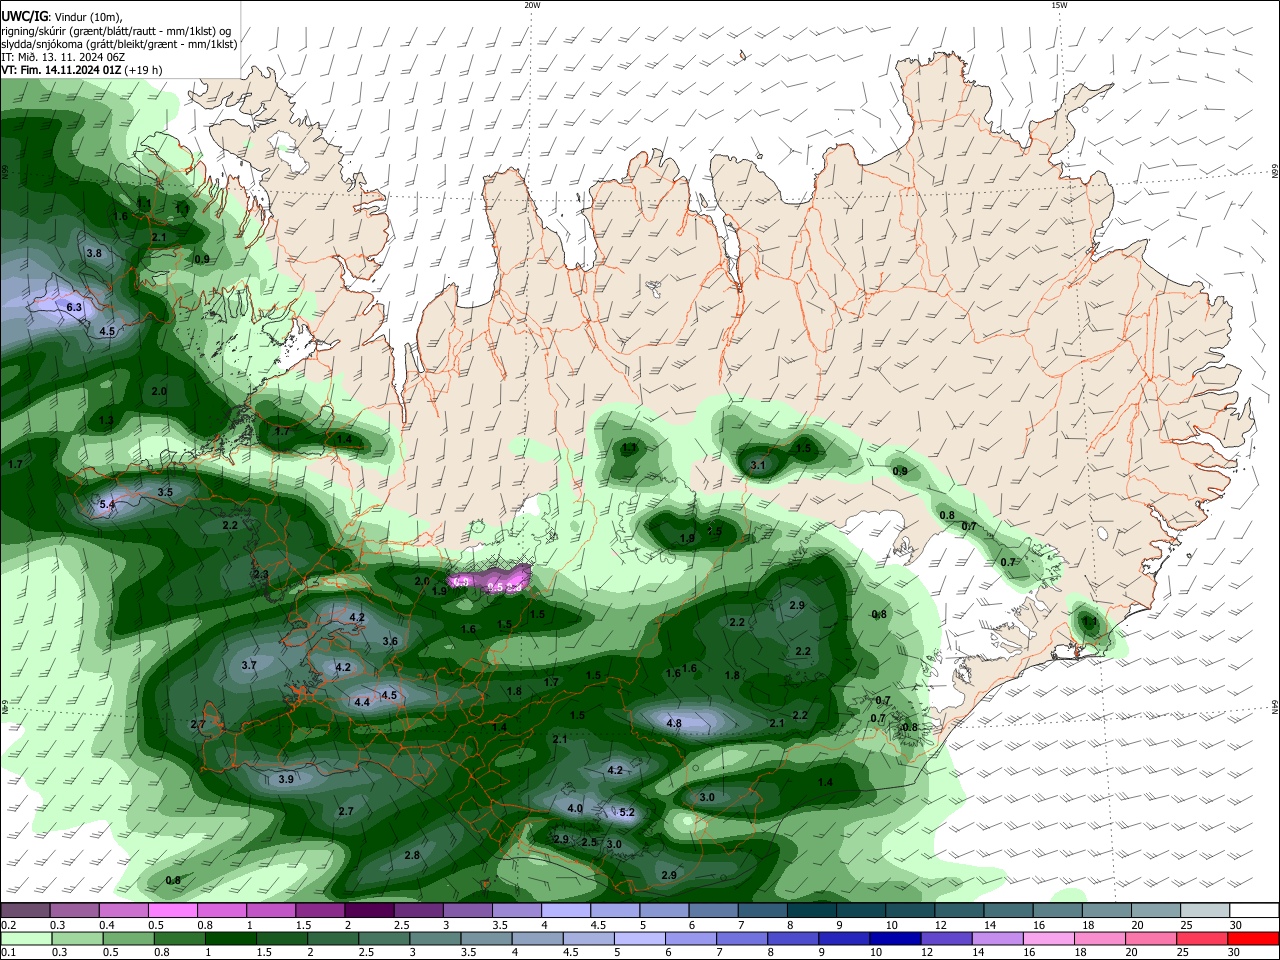1280x960 pixels.
Task: Click the purple snowfall patch on the map
Action: click(x=490, y=580)
